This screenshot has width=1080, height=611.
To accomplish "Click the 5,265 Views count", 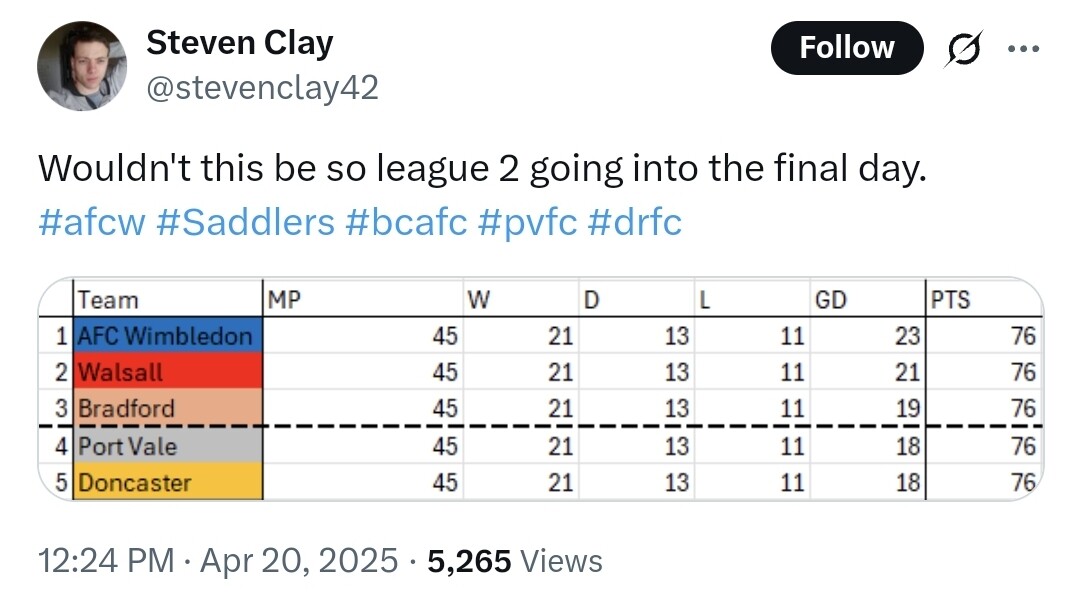I will coord(515,560).
